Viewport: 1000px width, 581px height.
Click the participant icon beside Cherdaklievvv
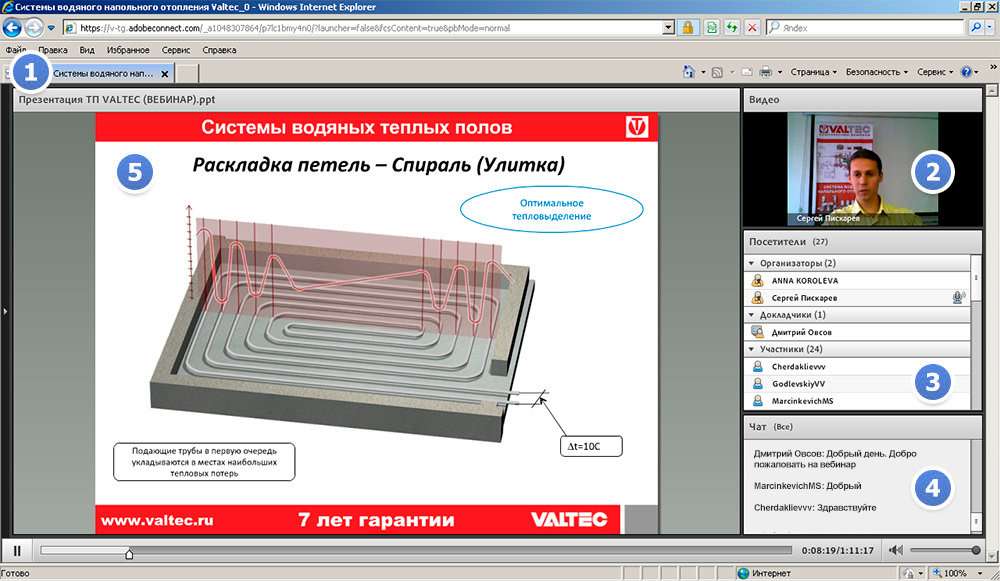click(758, 366)
